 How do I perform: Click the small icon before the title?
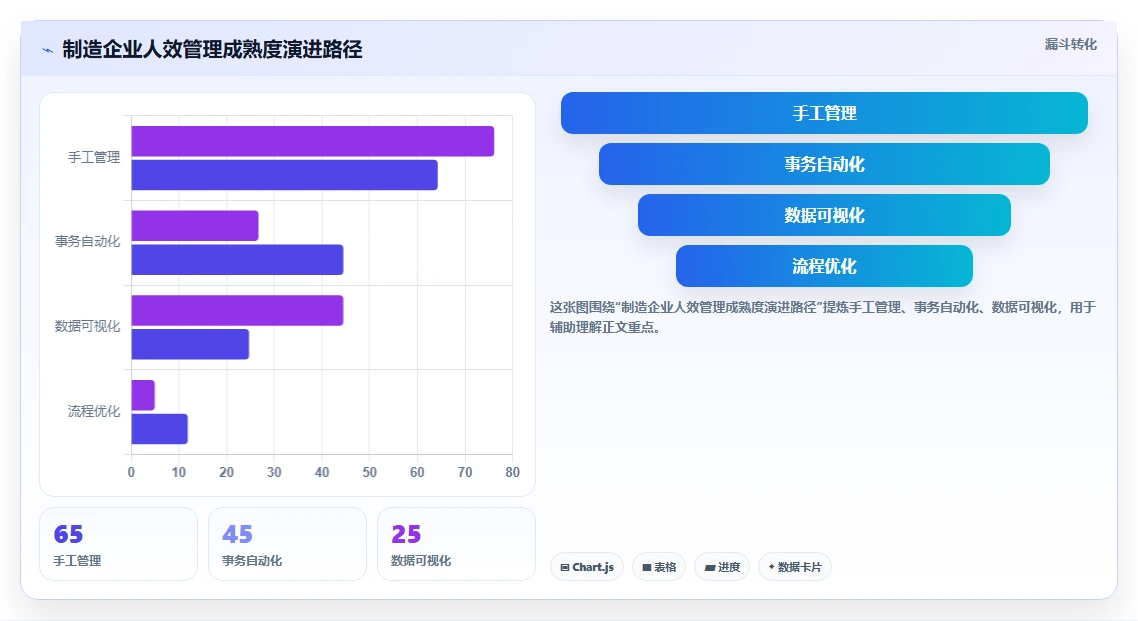(x=48, y=50)
